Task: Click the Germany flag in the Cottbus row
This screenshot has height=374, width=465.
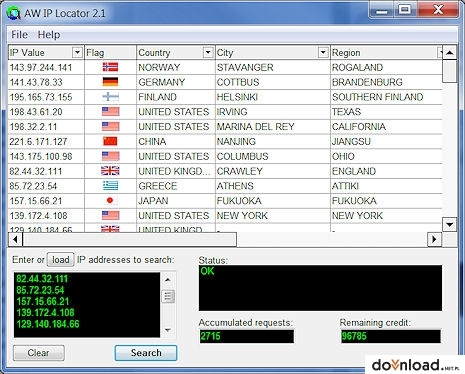Action: [110, 82]
